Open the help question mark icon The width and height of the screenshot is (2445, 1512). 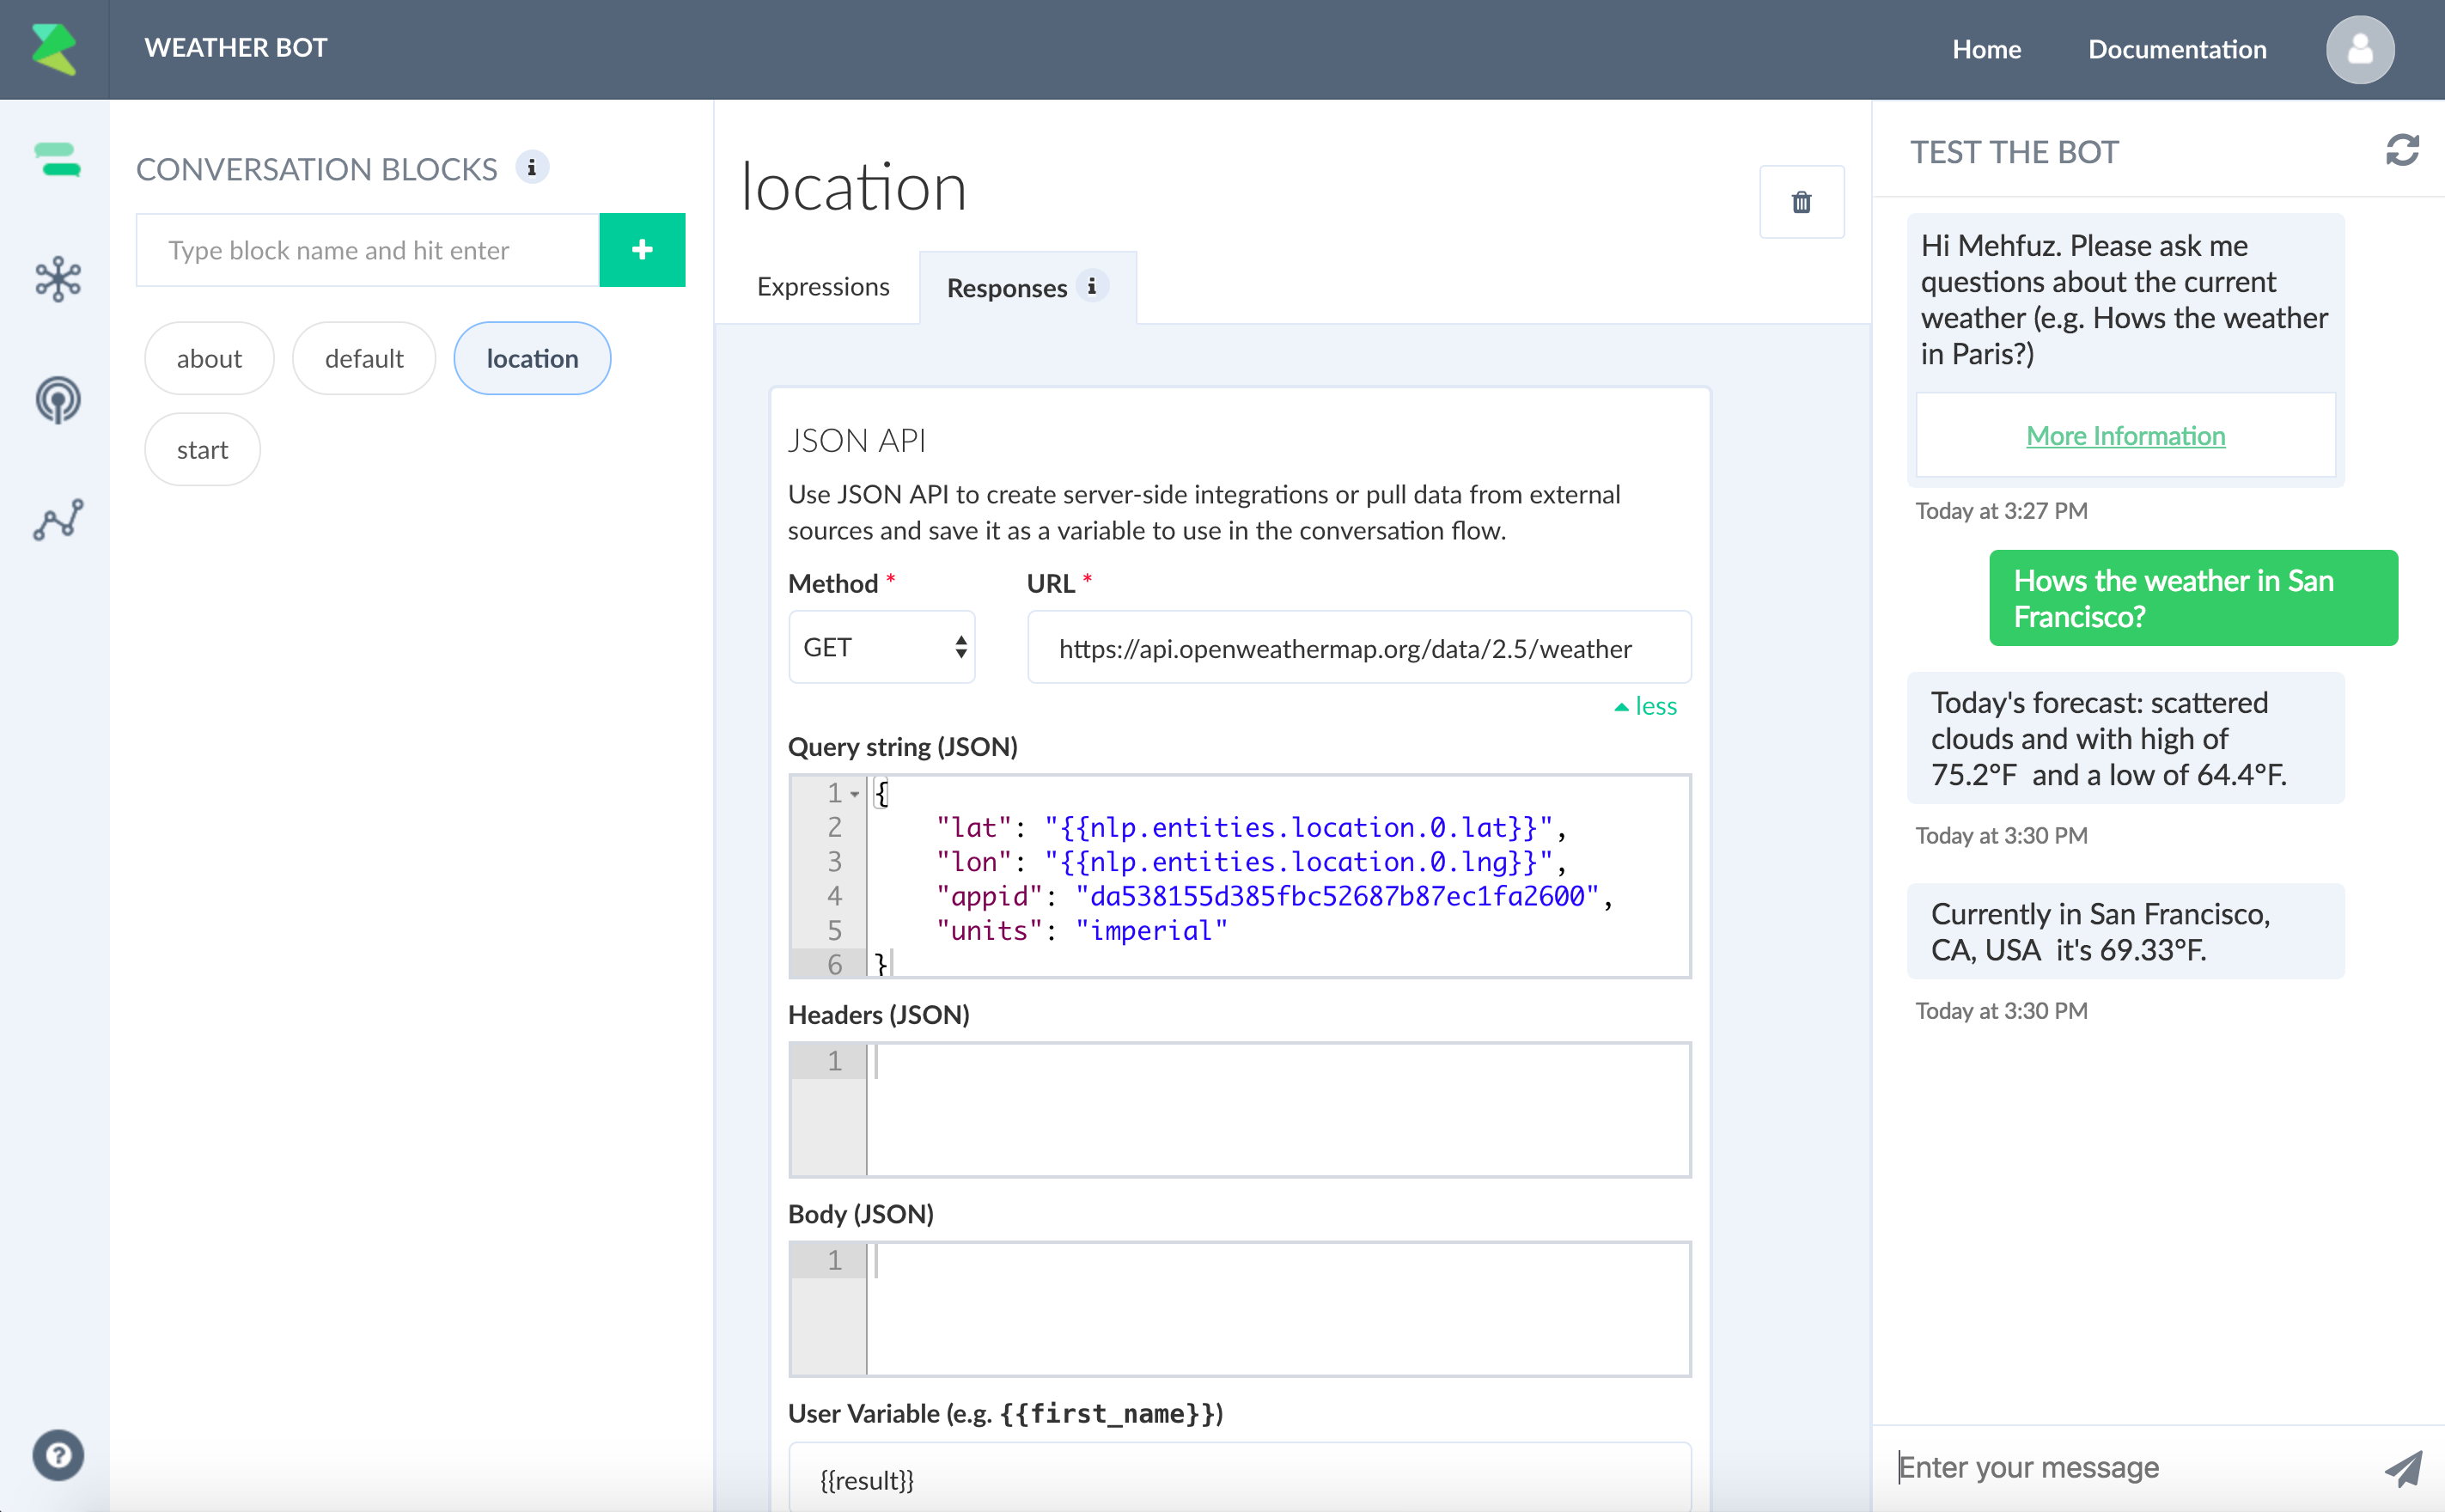[58, 1455]
